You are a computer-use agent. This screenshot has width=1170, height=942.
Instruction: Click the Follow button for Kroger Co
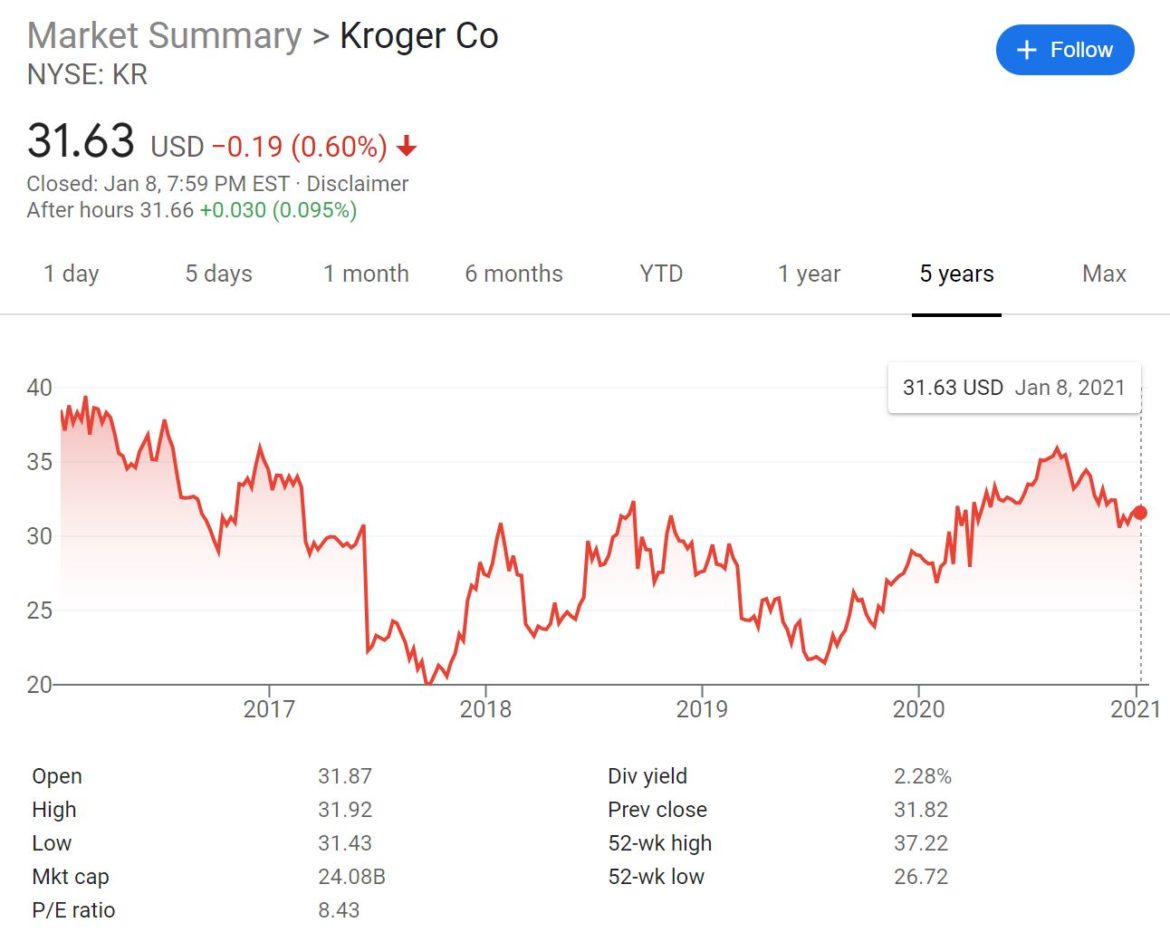coord(1065,49)
